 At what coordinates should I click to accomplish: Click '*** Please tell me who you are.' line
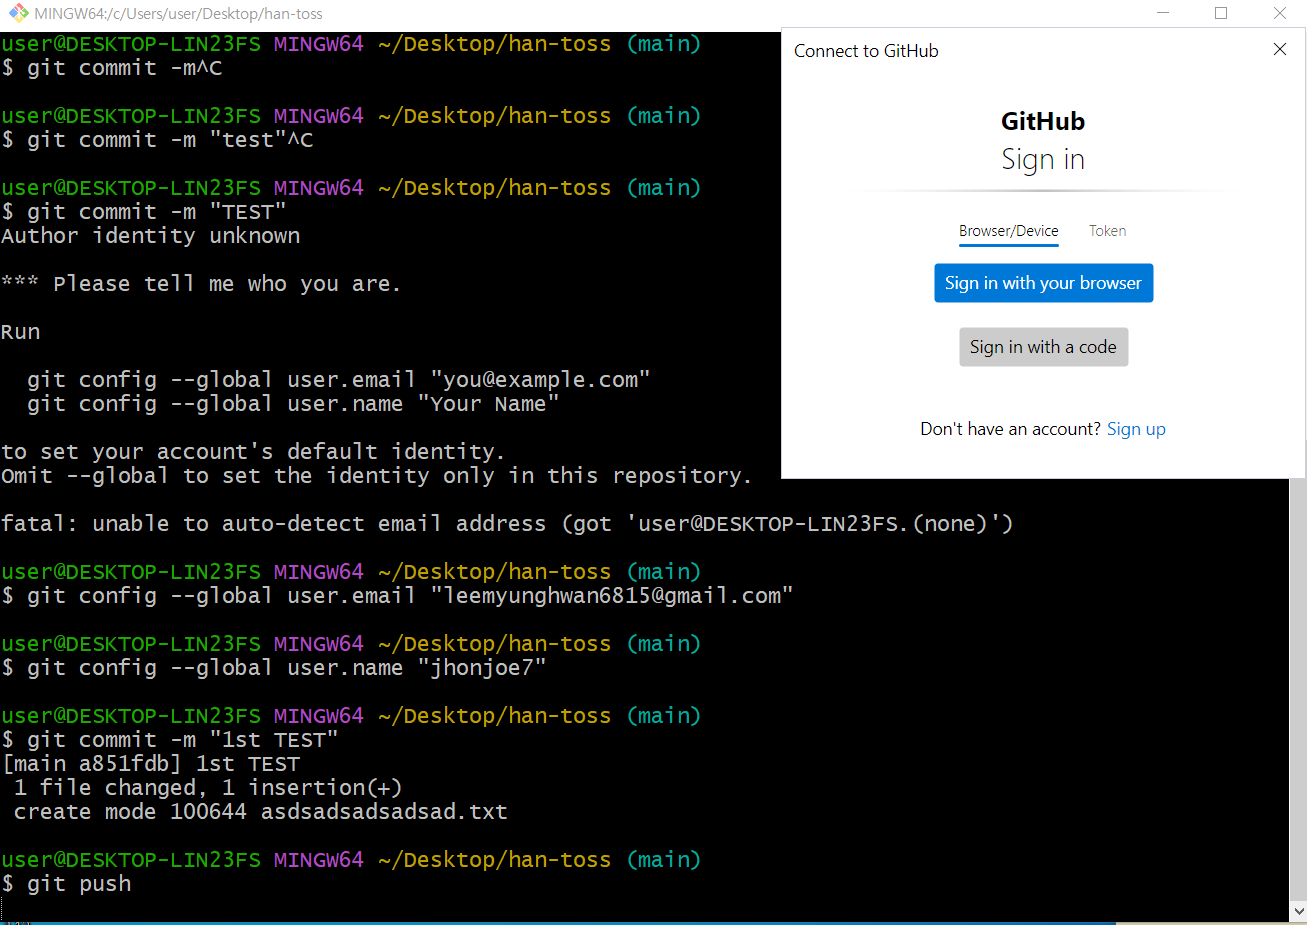(x=201, y=284)
